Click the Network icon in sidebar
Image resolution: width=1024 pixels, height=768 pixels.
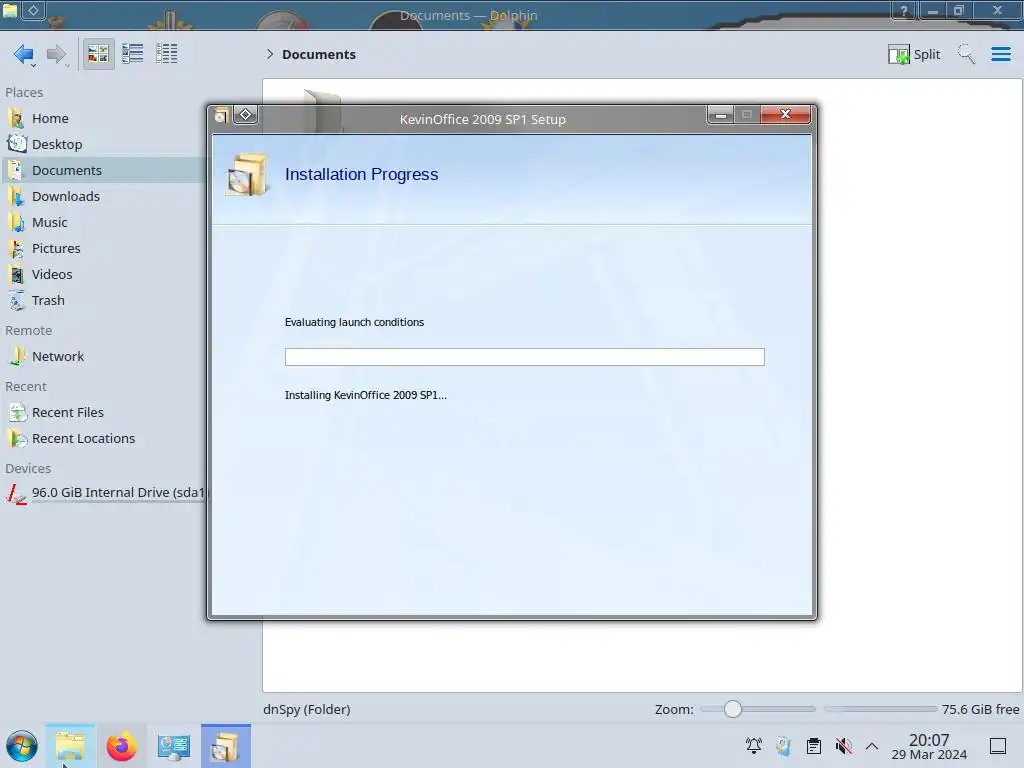pos(16,357)
